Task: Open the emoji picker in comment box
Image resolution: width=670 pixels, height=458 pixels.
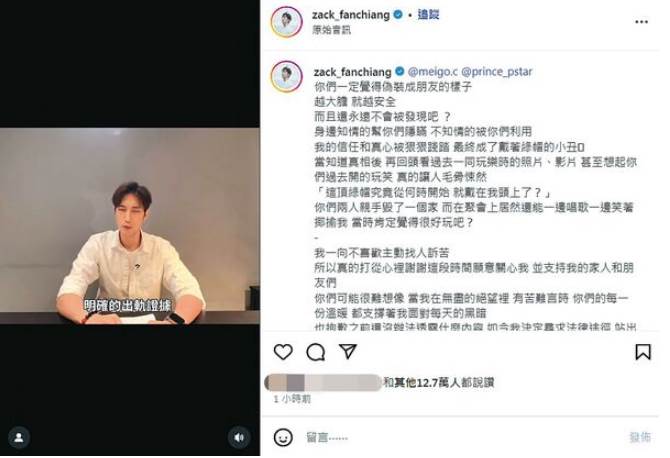Action: click(x=283, y=437)
